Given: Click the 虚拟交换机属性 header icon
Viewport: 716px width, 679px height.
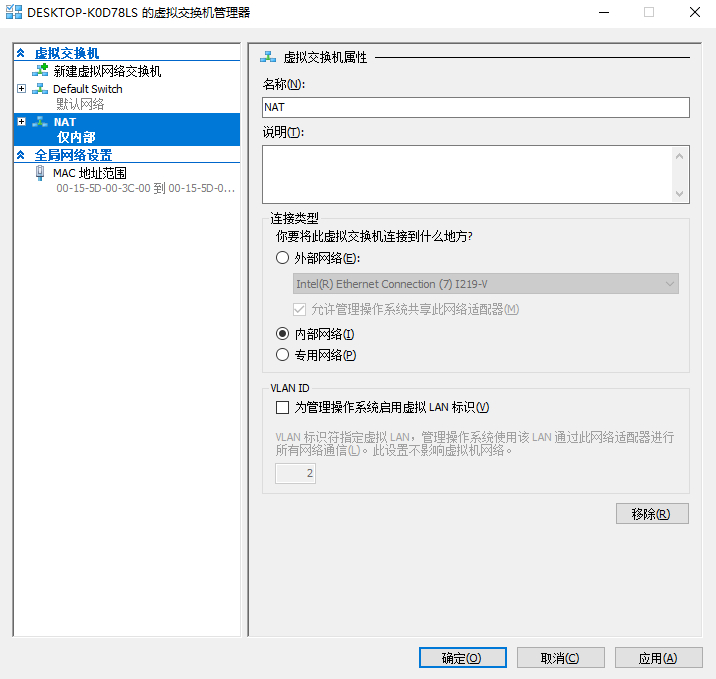Looking at the screenshot, I should [x=268, y=57].
